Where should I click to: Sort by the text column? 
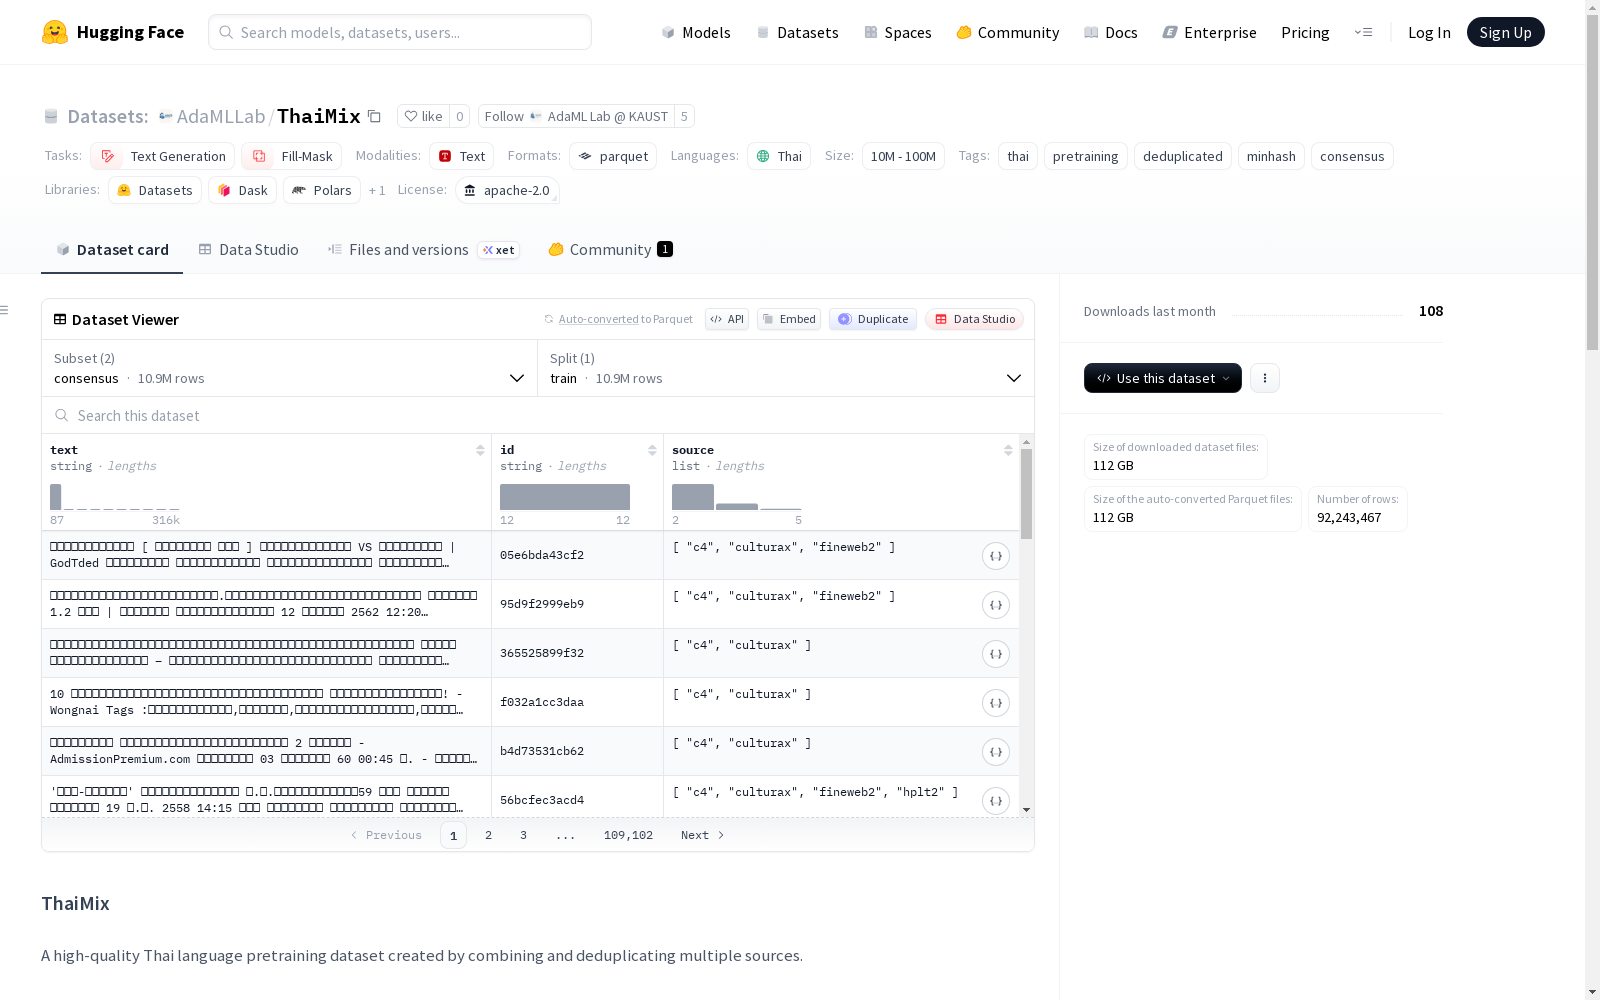coord(480,450)
